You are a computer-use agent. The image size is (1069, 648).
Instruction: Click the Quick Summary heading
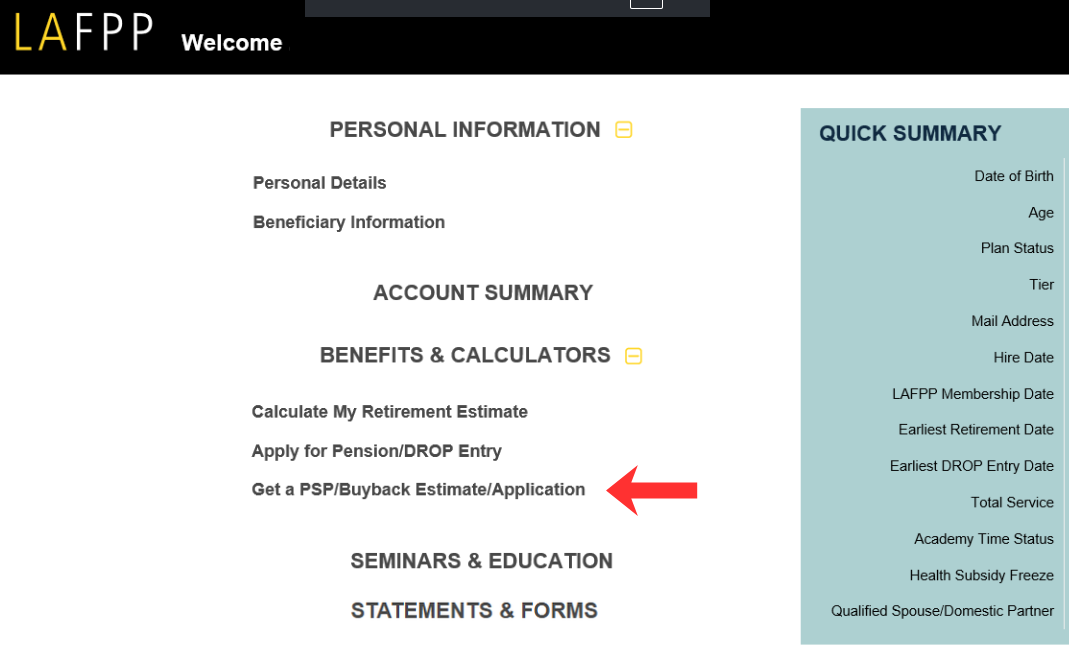point(909,134)
